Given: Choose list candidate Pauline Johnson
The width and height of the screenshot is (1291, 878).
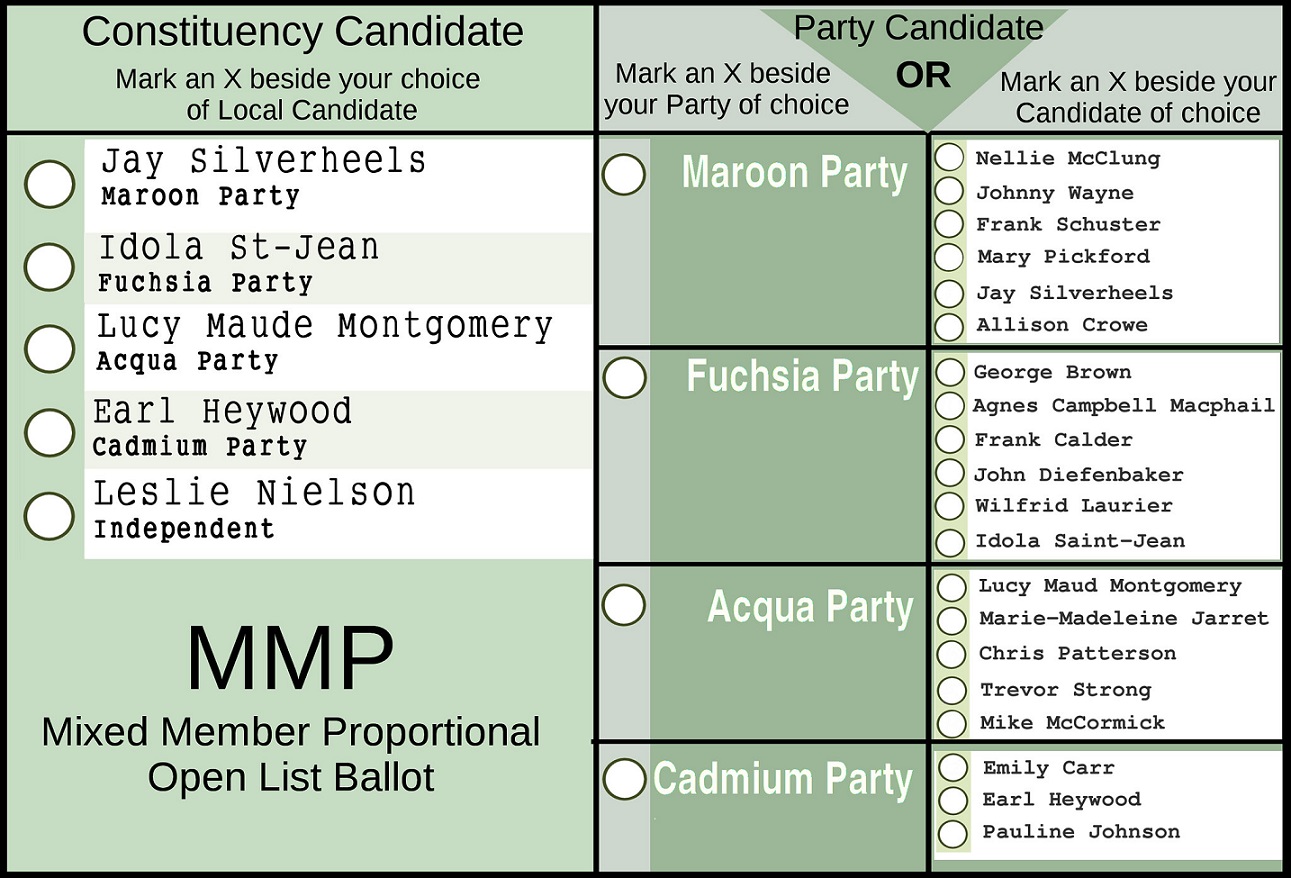Looking at the screenshot, I should point(953,832).
